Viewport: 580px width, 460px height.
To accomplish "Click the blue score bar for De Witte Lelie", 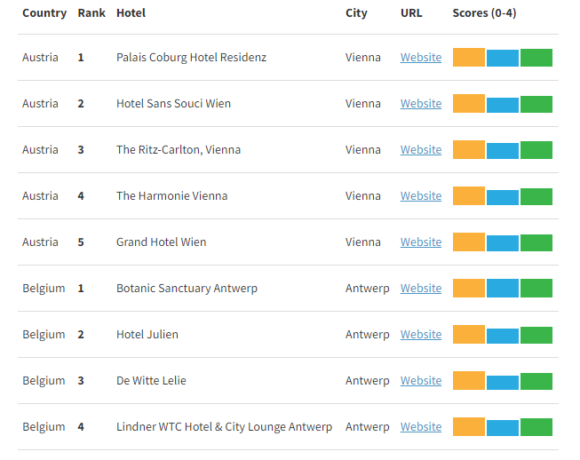I will (x=502, y=383).
